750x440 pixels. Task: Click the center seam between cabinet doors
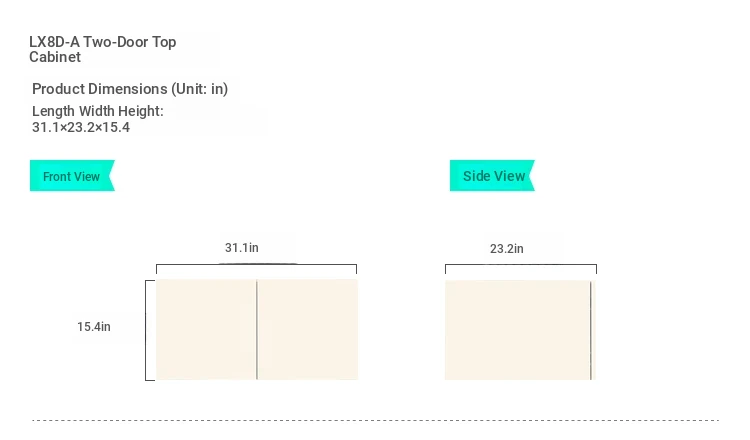[257, 330]
